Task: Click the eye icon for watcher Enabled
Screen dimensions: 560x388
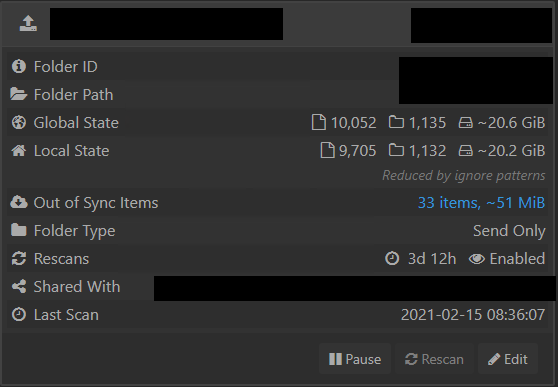Action: [476, 259]
